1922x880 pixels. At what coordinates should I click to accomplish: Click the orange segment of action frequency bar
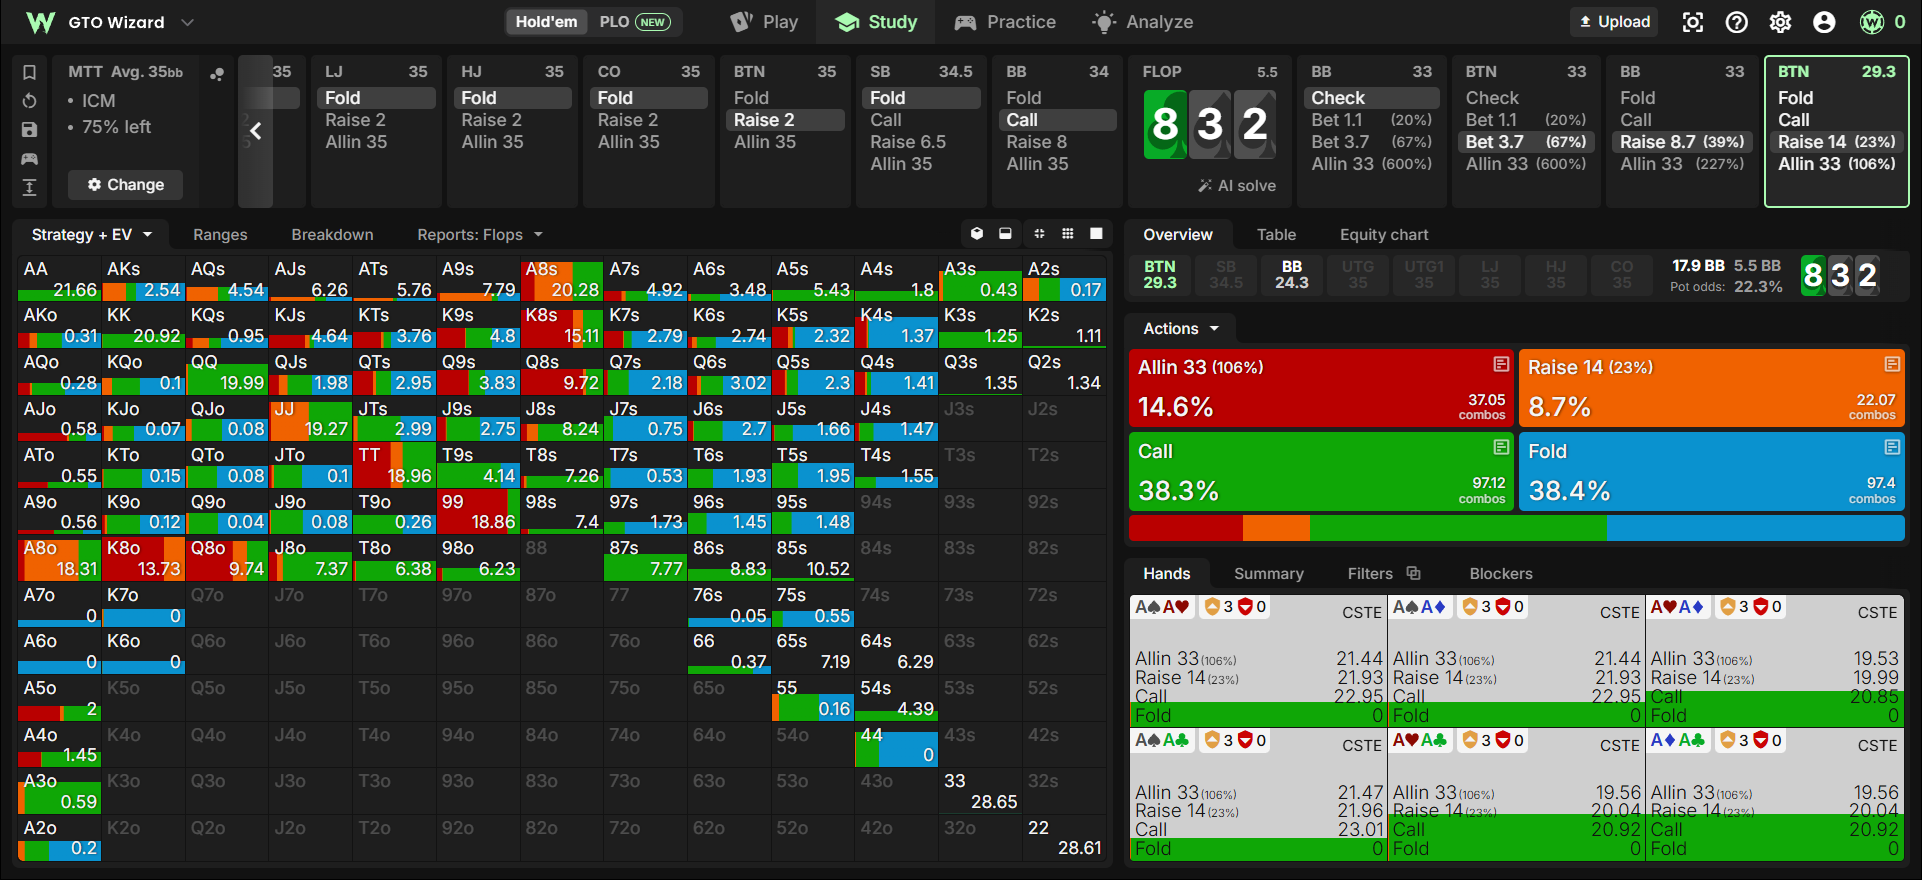point(1276,528)
